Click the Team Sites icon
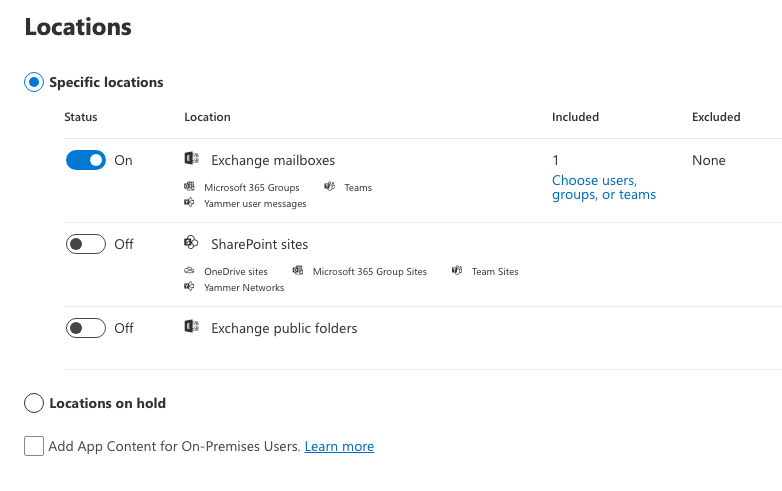This screenshot has height=491, width=782. [x=457, y=271]
